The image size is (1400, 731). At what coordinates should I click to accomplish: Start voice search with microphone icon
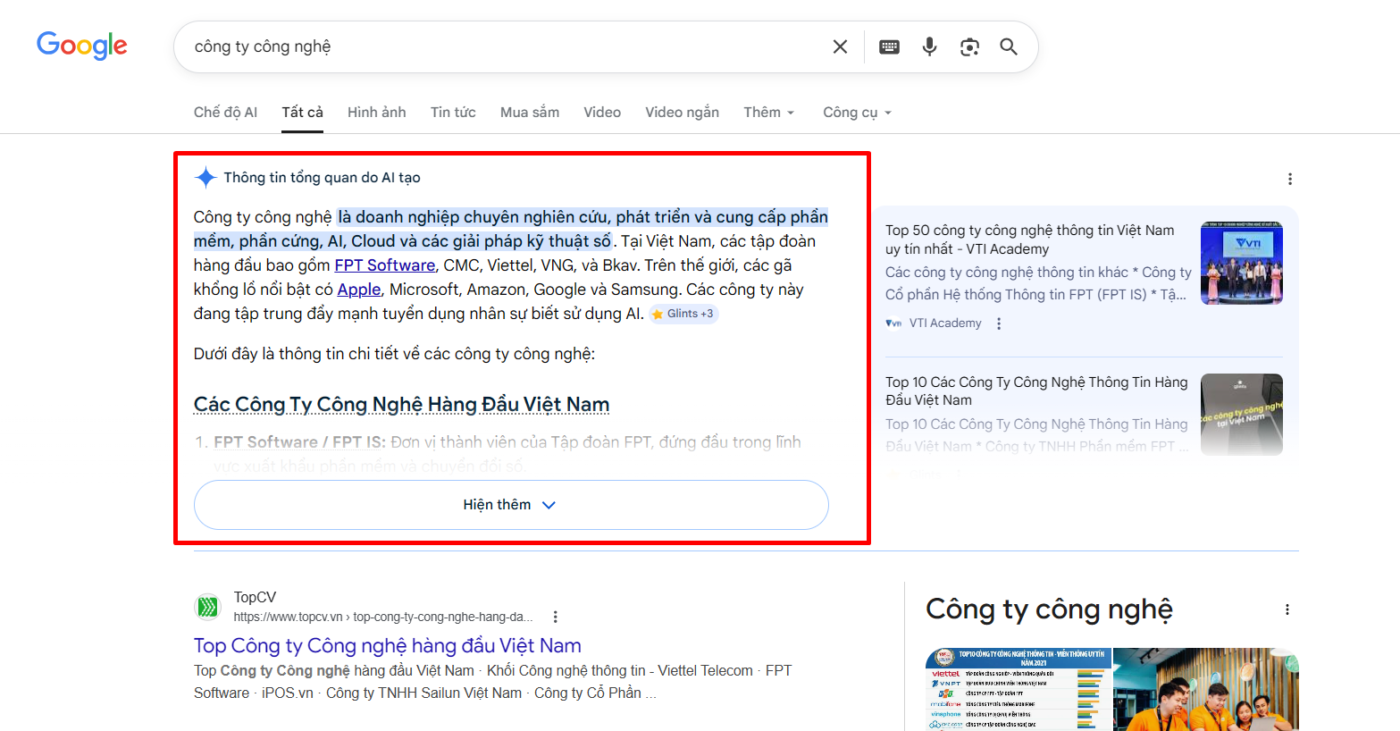coord(930,47)
